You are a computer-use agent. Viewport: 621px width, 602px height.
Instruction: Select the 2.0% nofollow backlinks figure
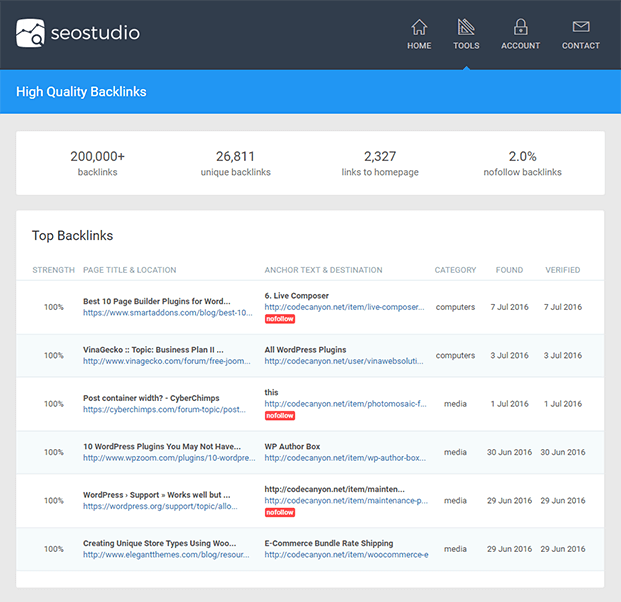pyautogui.click(x=522, y=156)
